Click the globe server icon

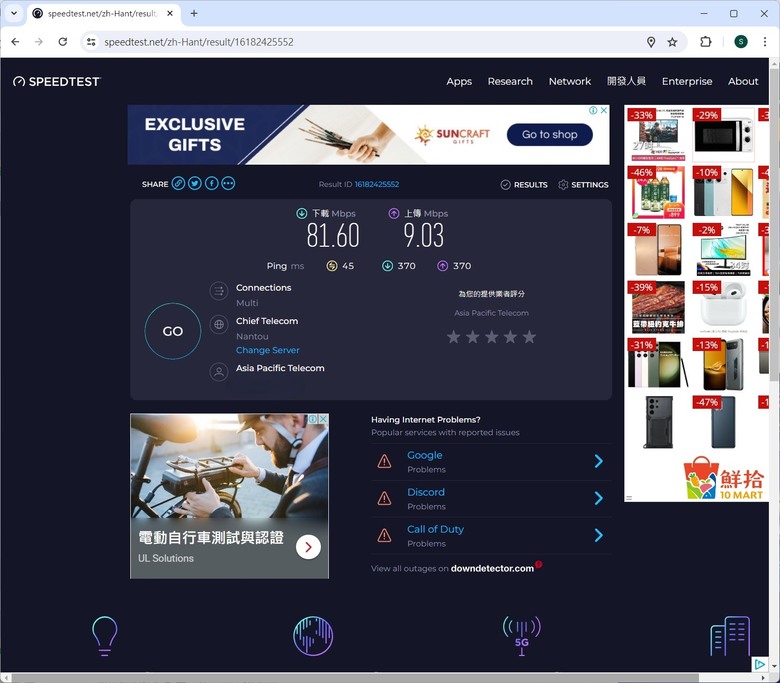[x=219, y=325]
